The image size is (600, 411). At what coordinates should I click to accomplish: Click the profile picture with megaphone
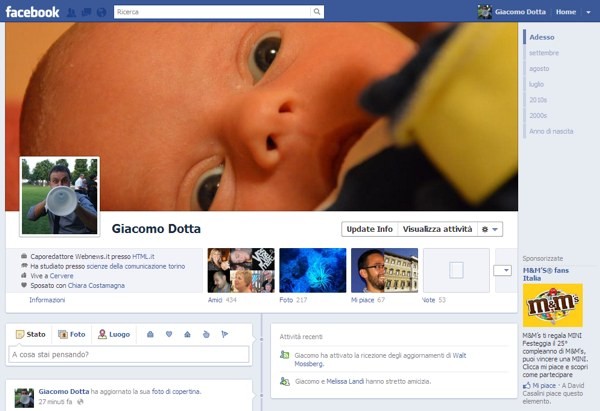point(59,196)
